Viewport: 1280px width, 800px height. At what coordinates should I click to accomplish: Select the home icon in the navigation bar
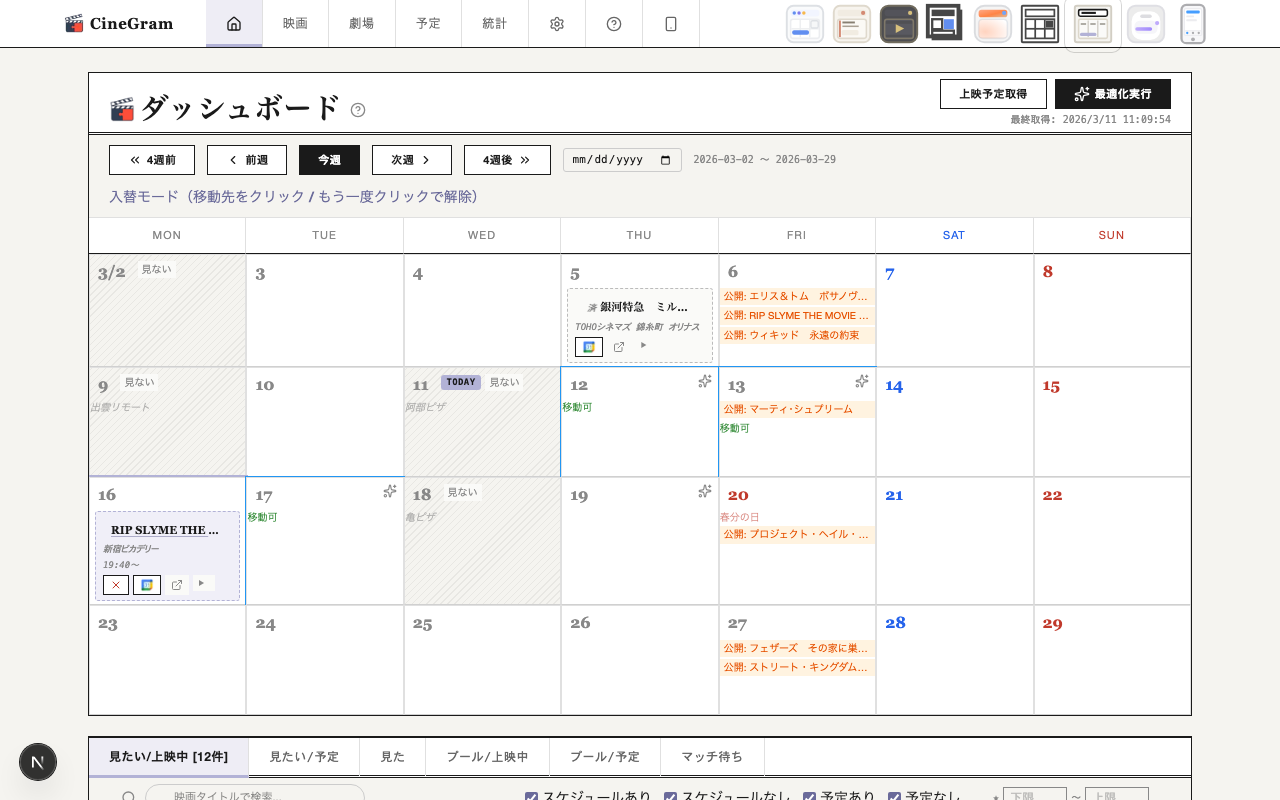[x=234, y=23]
